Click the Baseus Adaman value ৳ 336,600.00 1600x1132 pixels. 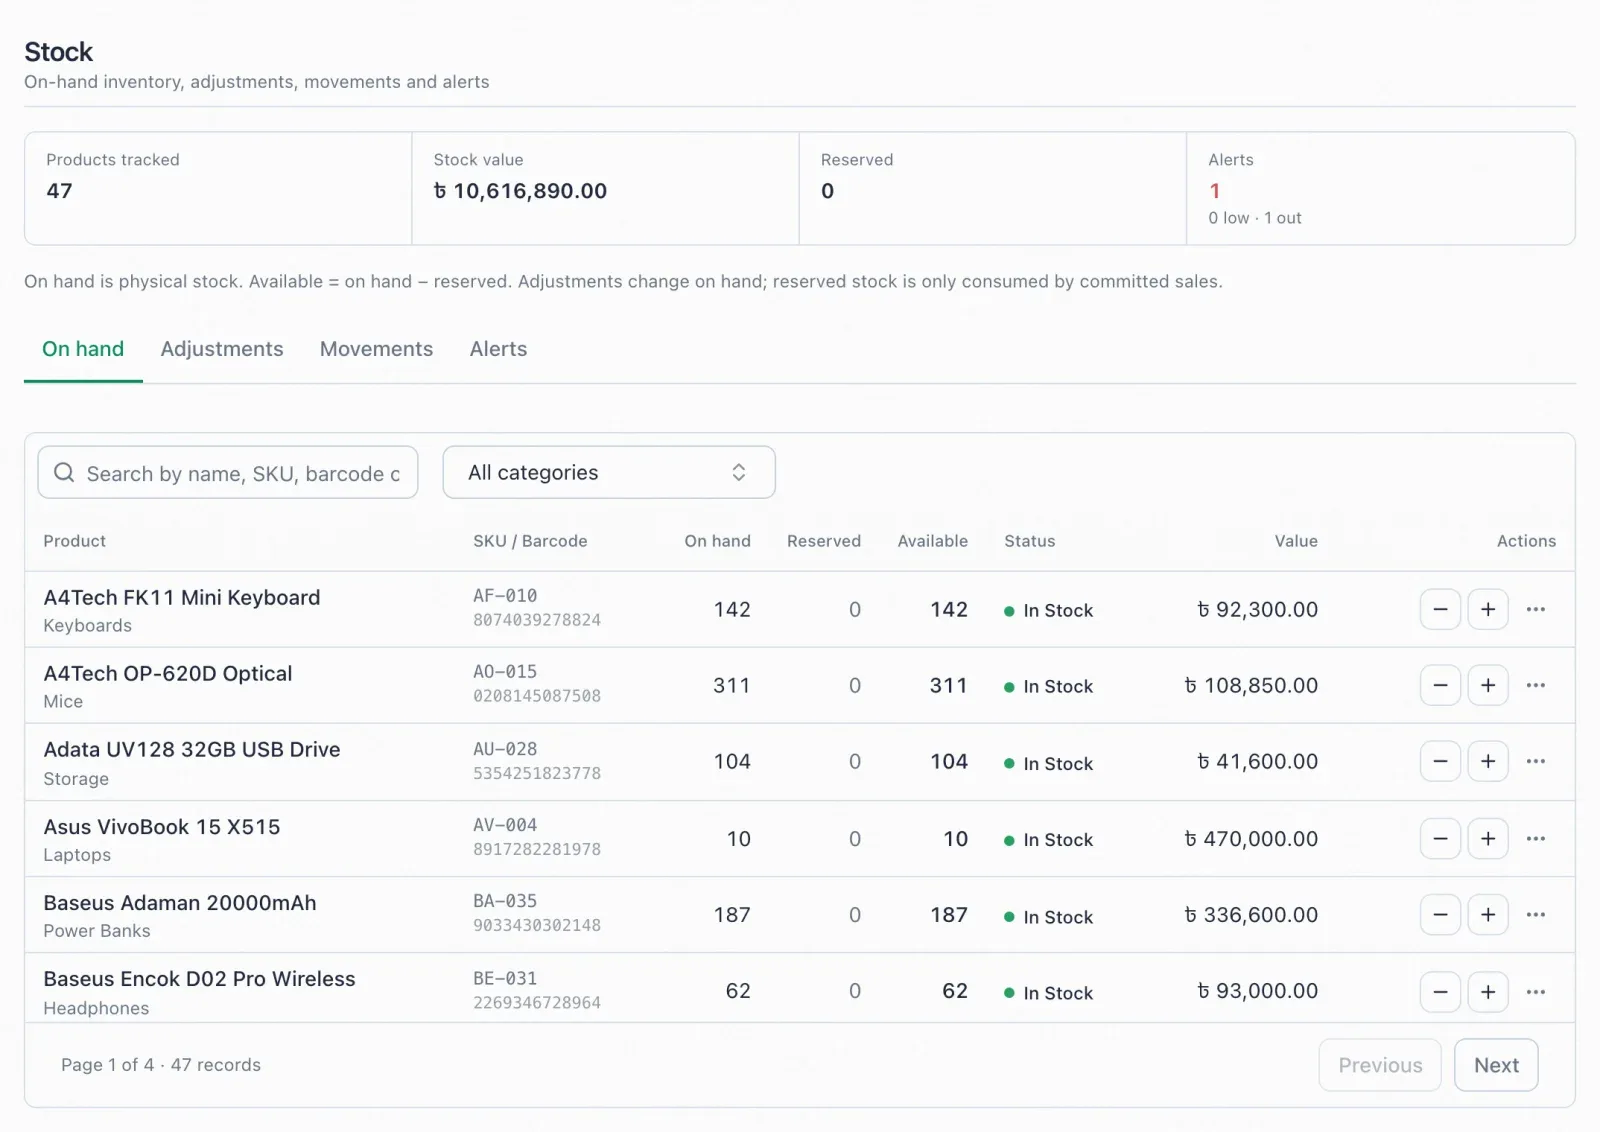(1251, 915)
